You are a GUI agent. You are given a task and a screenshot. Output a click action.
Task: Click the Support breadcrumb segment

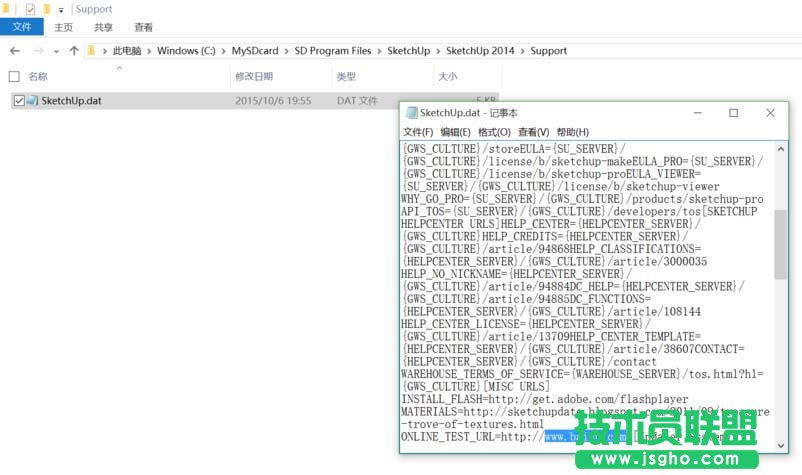[548, 51]
